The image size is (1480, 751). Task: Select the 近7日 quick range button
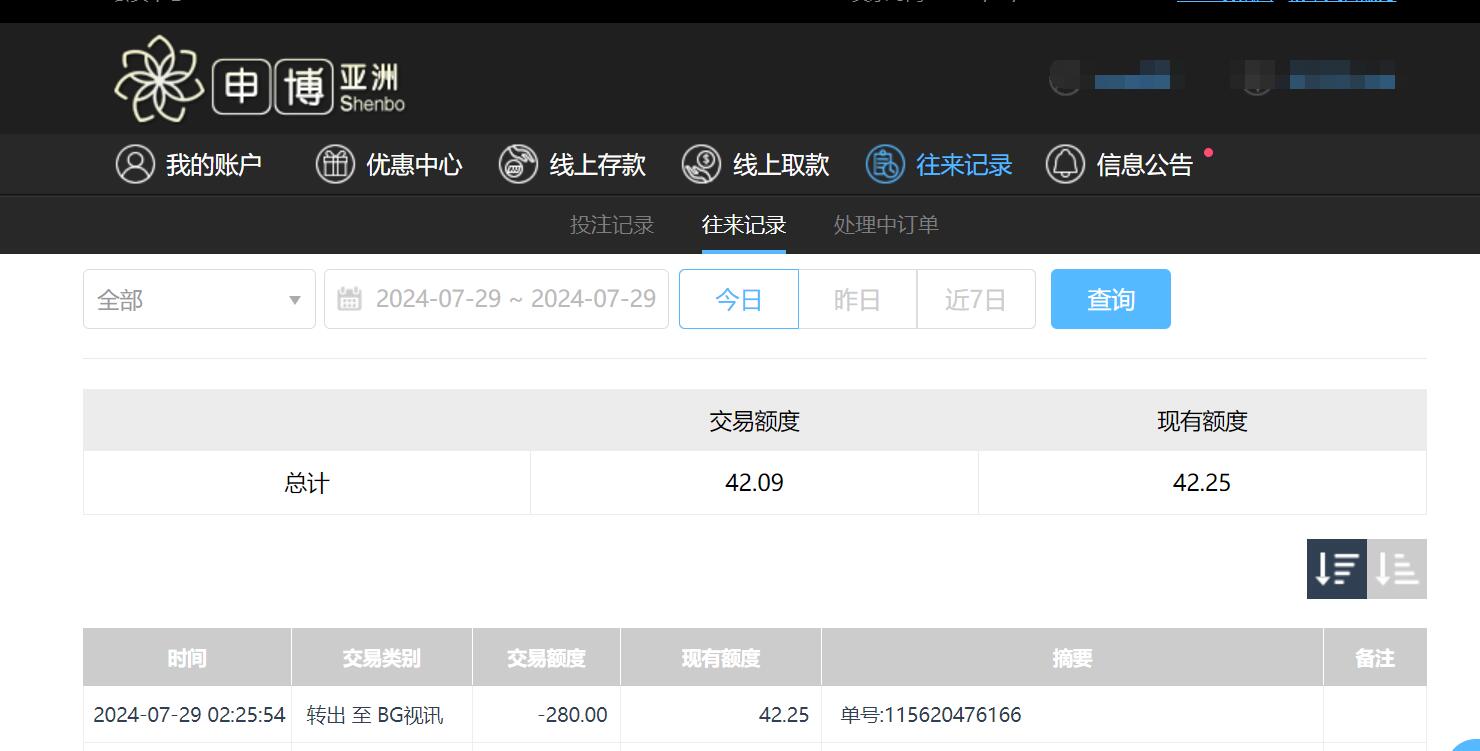pos(975,299)
